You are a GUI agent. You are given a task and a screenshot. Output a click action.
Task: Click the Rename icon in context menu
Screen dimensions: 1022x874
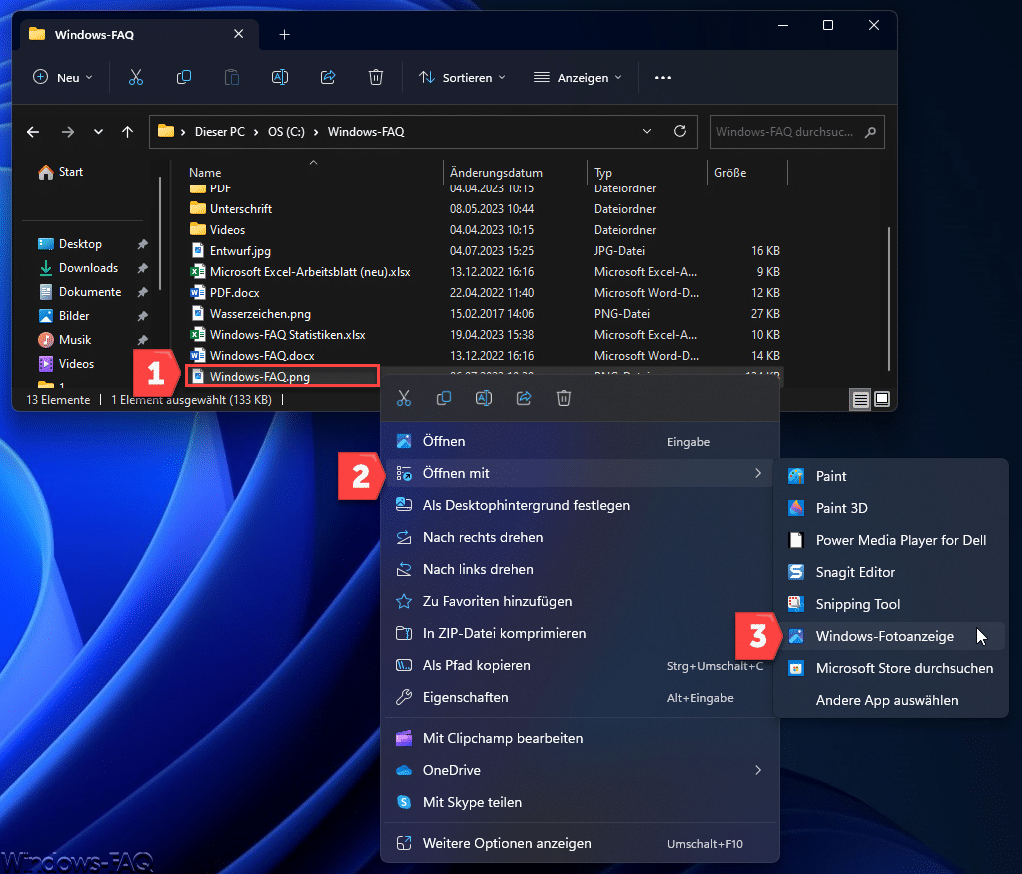(484, 398)
